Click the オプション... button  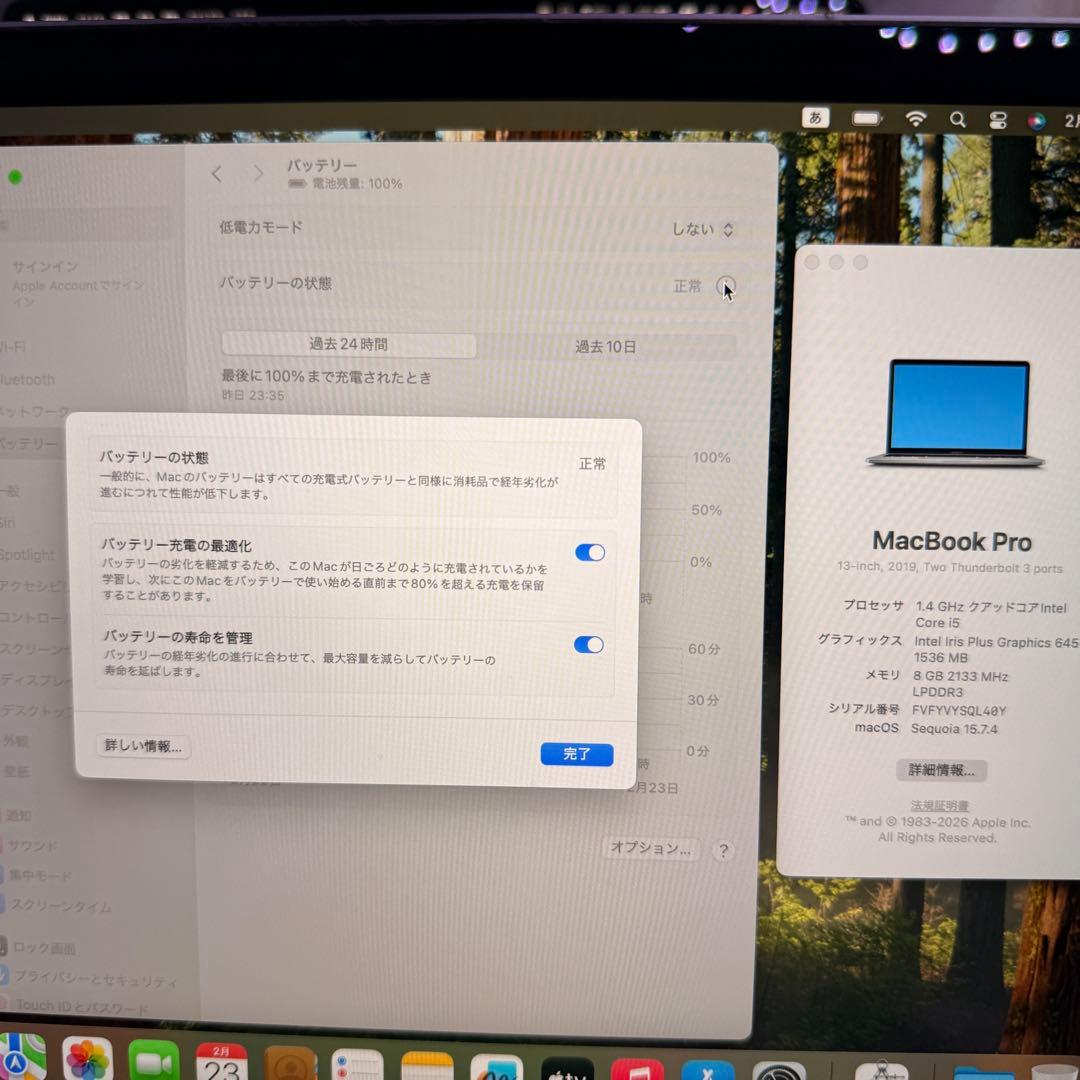click(x=650, y=848)
